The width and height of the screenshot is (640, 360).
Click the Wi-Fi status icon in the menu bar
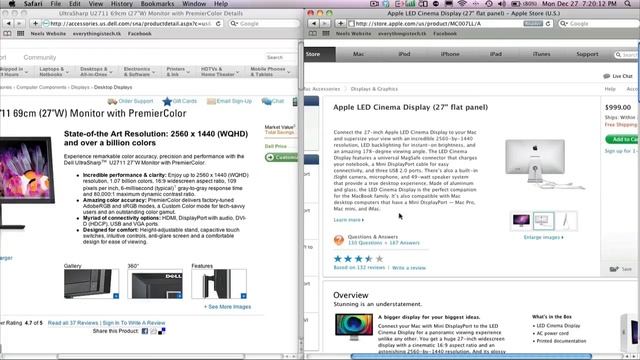point(462,4)
